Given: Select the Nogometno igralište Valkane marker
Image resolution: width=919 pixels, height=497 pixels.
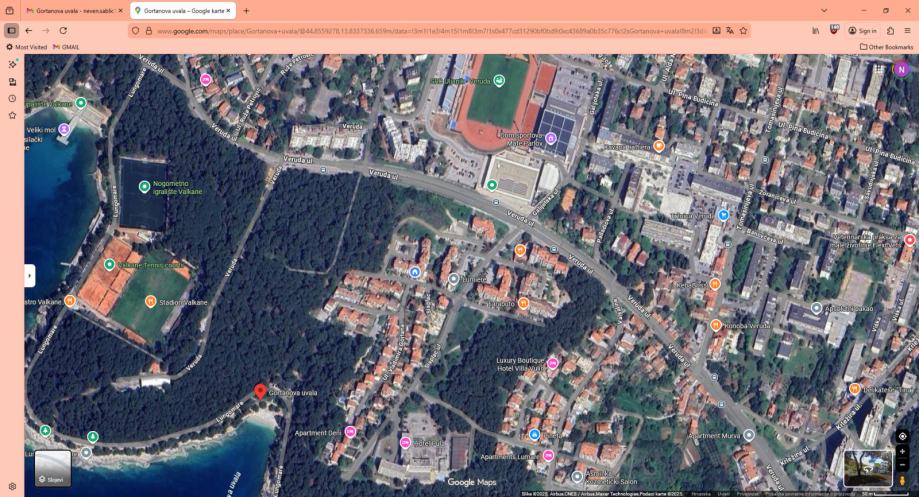Looking at the screenshot, I should point(144,186).
